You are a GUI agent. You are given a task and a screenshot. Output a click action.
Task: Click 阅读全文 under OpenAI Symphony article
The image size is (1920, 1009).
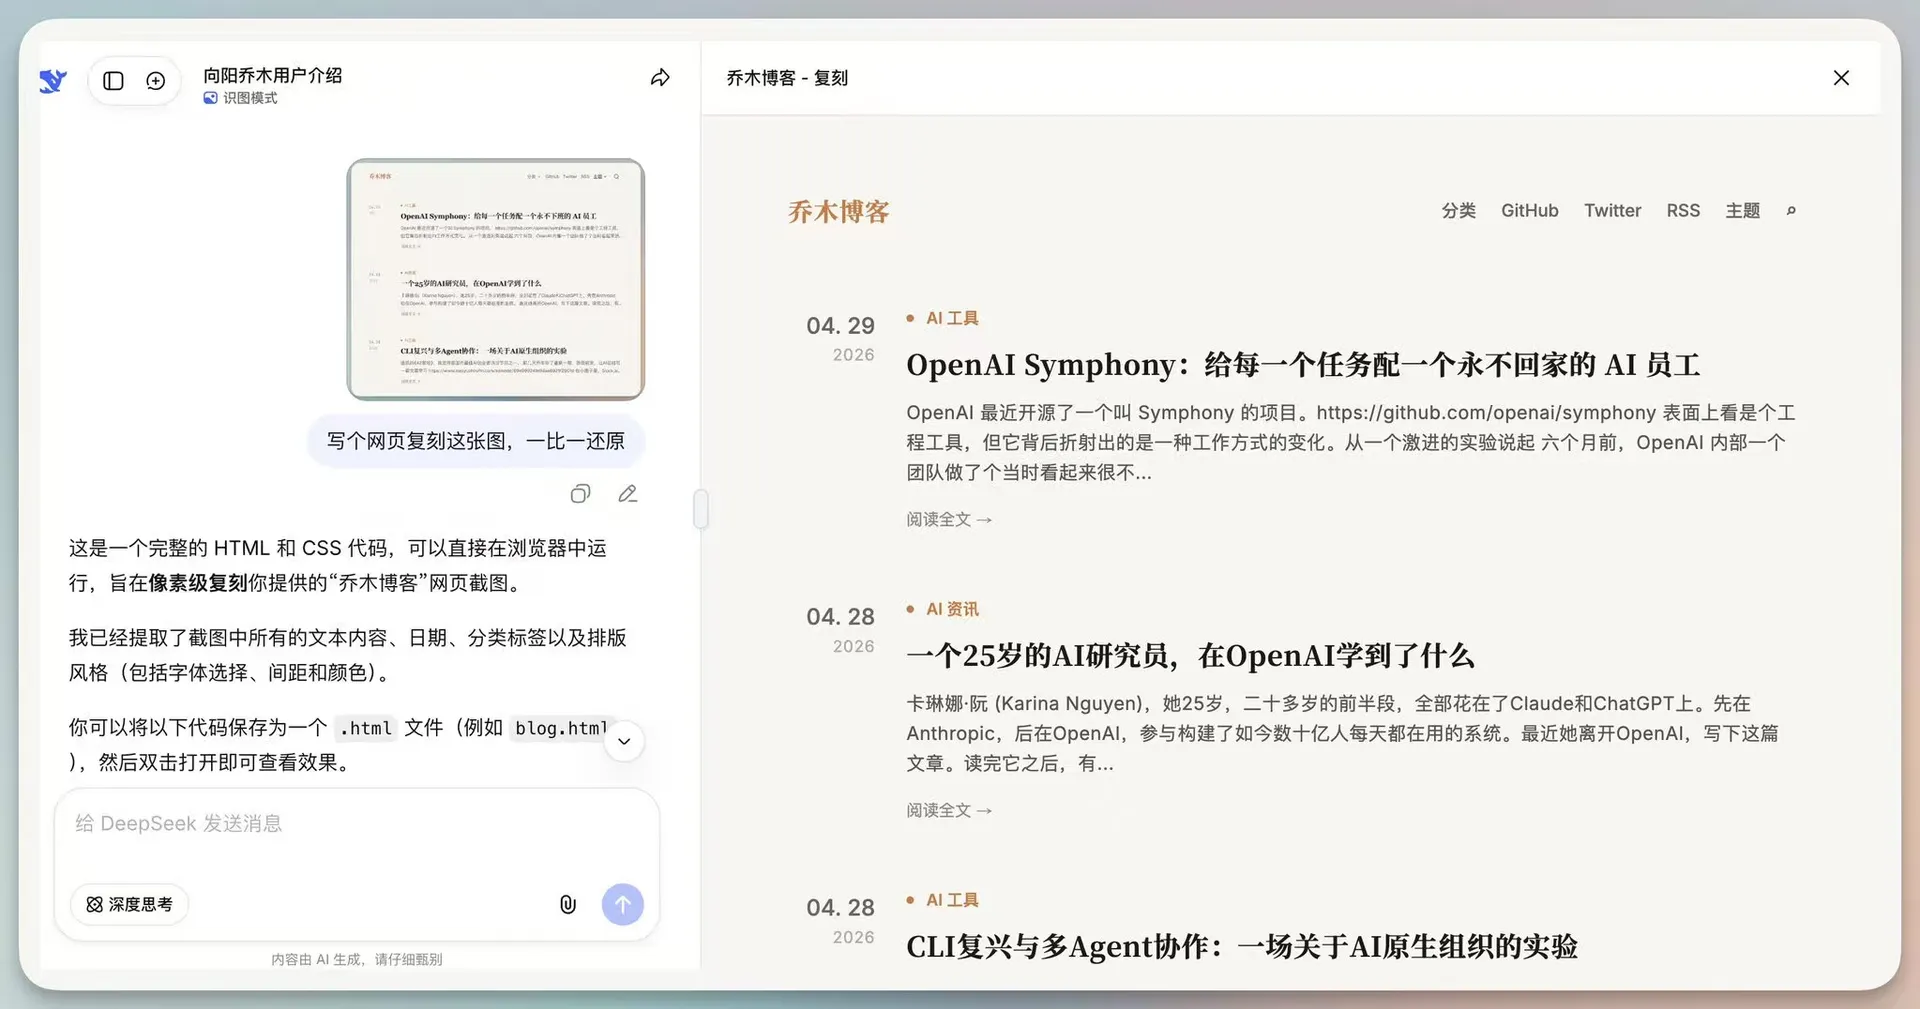[x=948, y=520]
